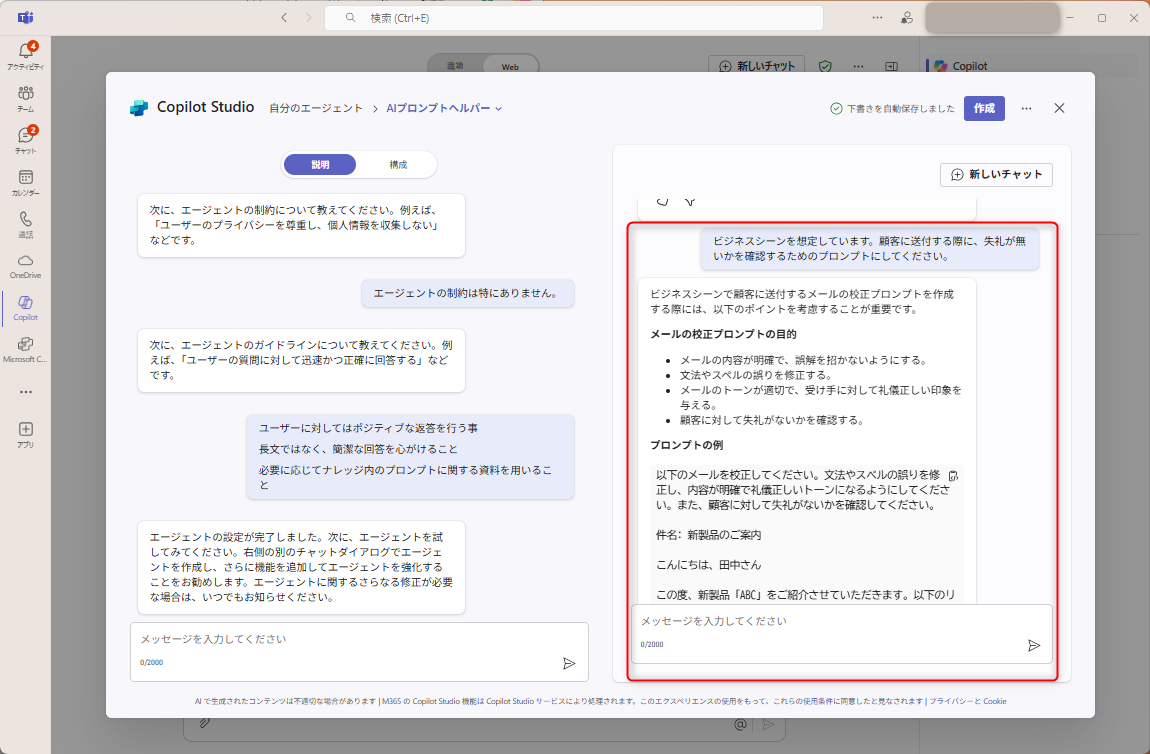This screenshot has width=1150, height=754.
Task: Switch to the 構成 tab
Action: click(398, 164)
